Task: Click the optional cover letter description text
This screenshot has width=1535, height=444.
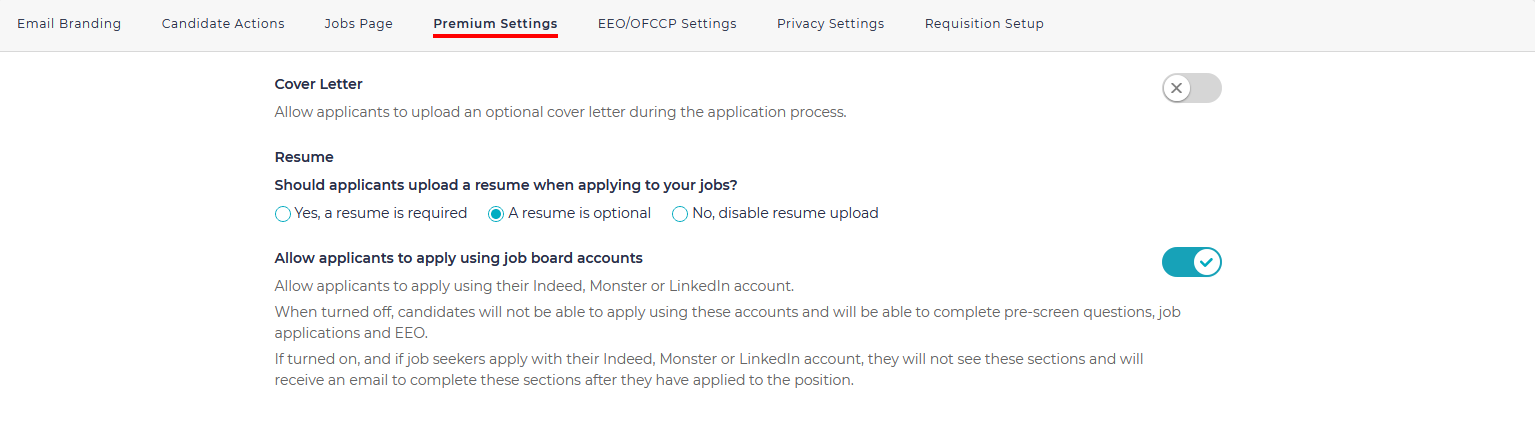Action: tap(560, 112)
